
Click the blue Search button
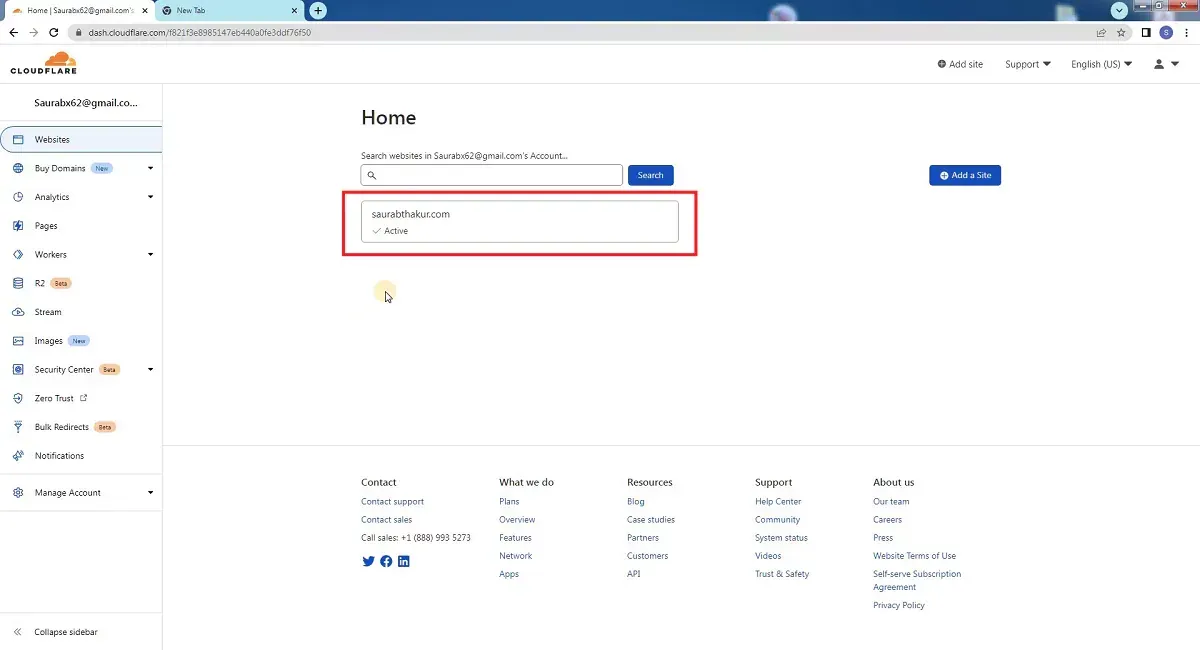651,175
